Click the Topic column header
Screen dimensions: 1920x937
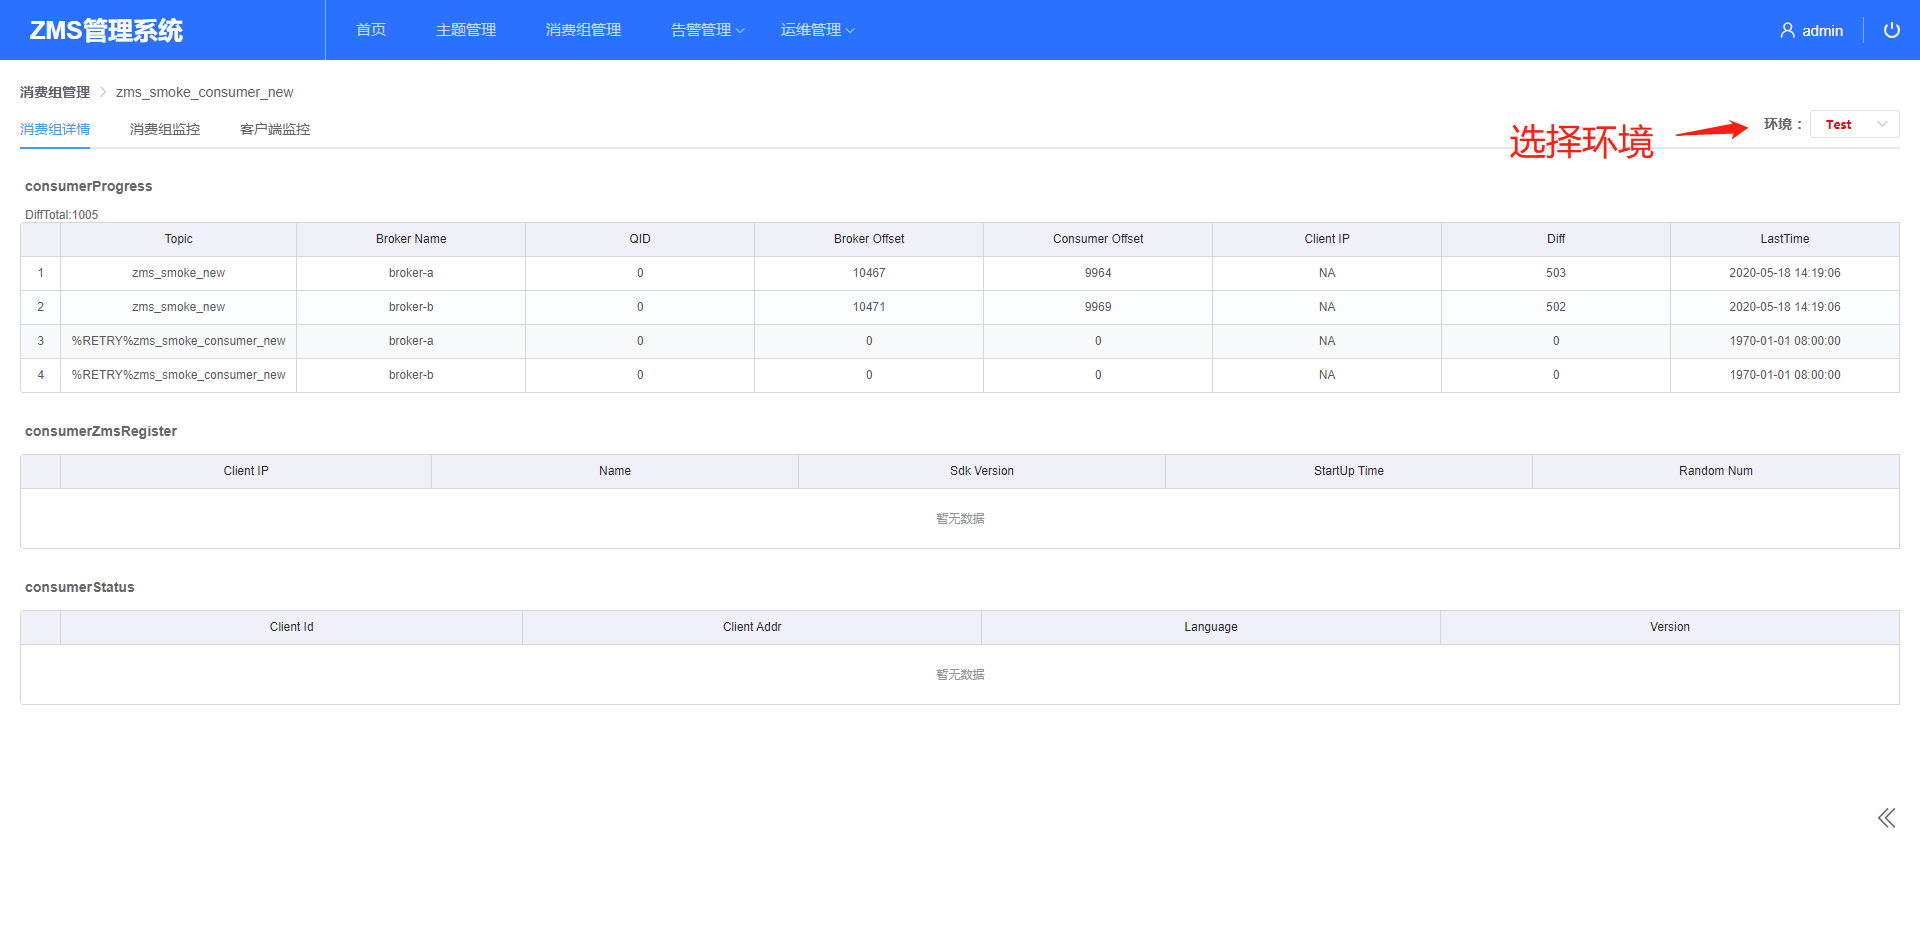click(x=179, y=239)
